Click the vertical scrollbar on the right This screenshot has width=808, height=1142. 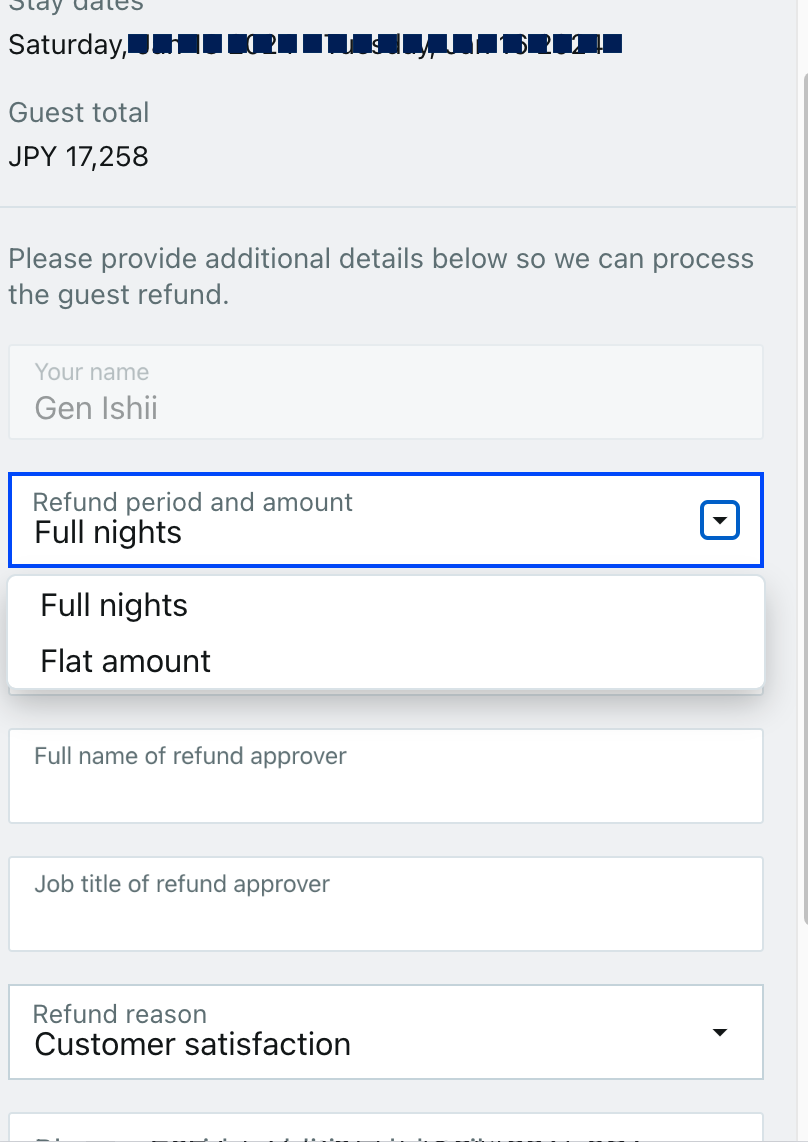[803, 500]
